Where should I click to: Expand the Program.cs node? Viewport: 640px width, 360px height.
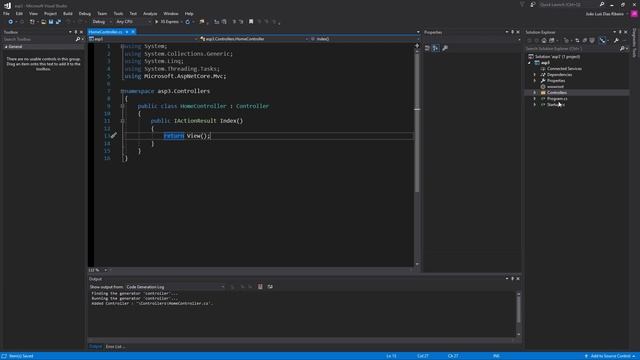(x=535, y=99)
